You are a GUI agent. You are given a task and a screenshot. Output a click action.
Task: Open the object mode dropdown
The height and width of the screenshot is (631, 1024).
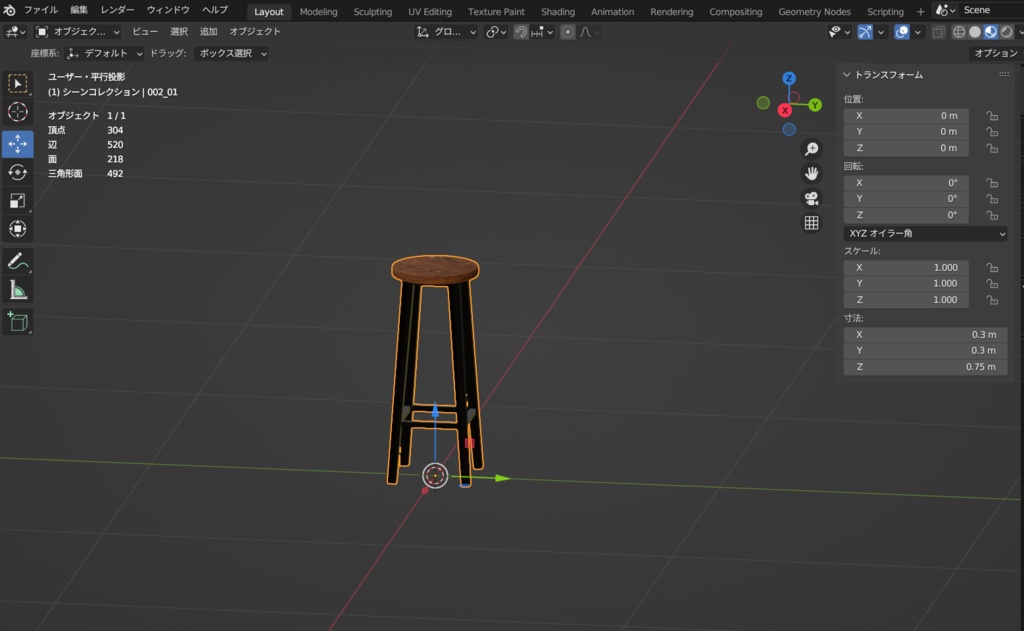[x=78, y=32]
